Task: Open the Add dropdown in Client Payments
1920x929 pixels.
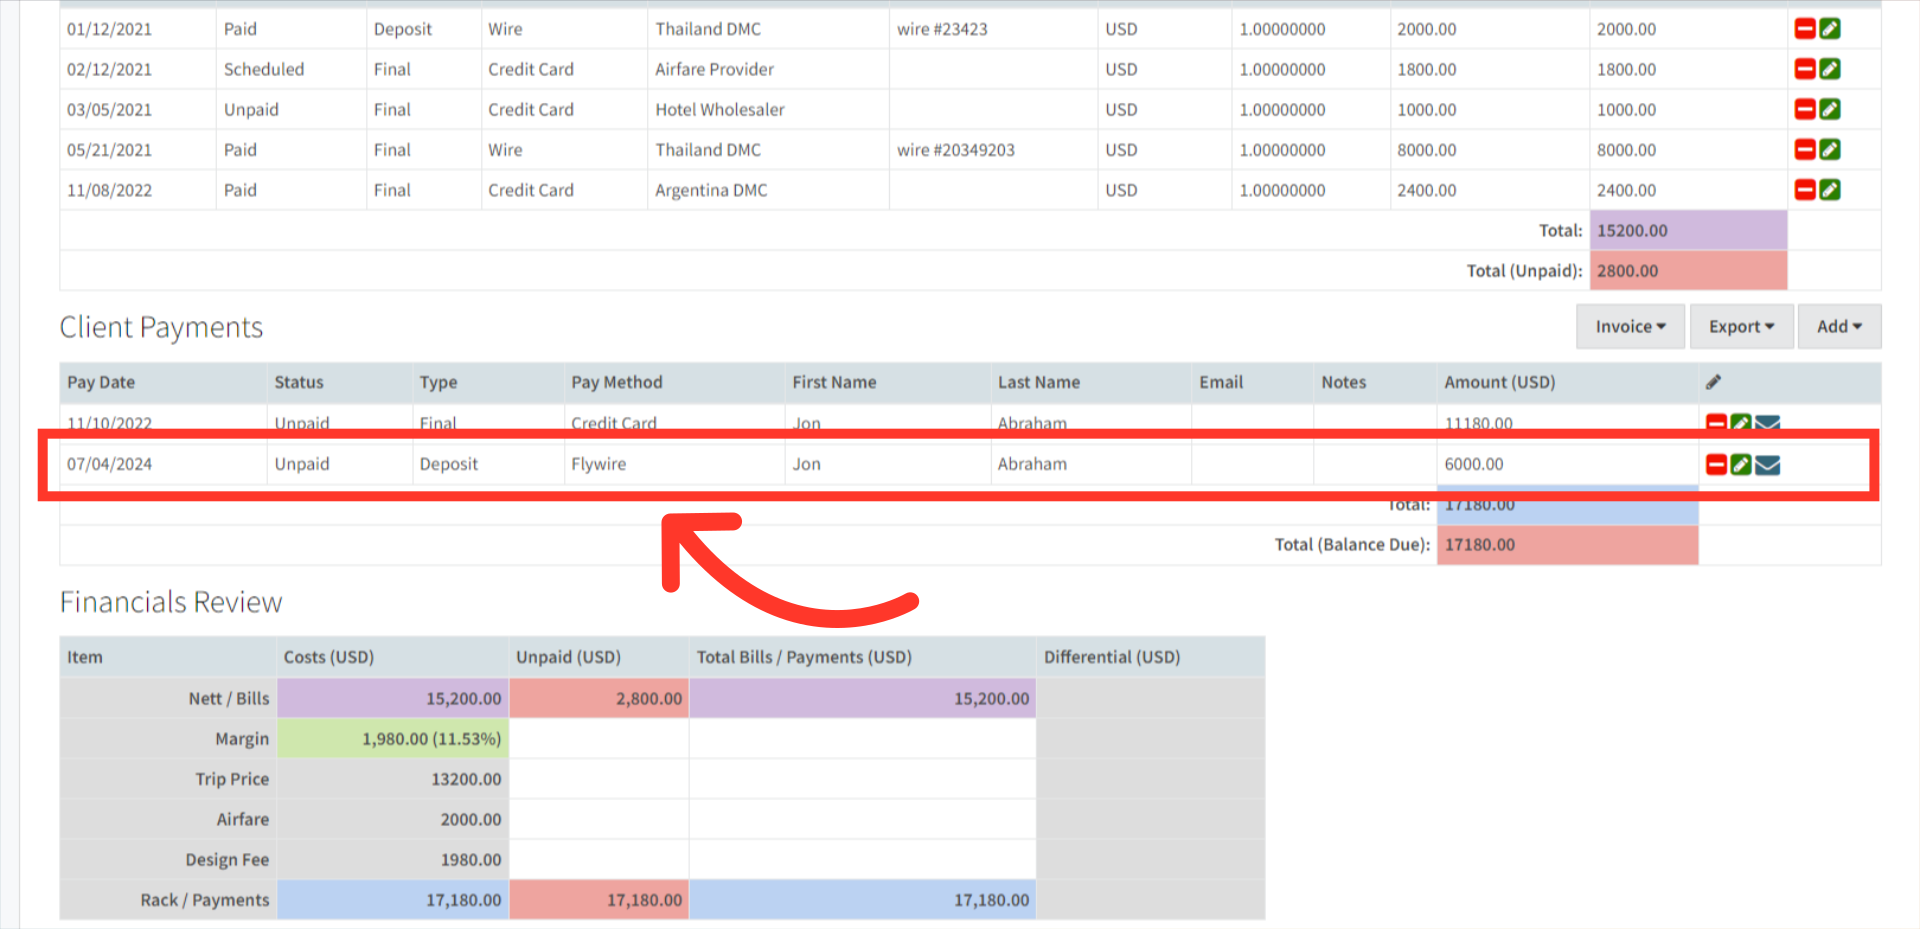Action: pos(1838,326)
